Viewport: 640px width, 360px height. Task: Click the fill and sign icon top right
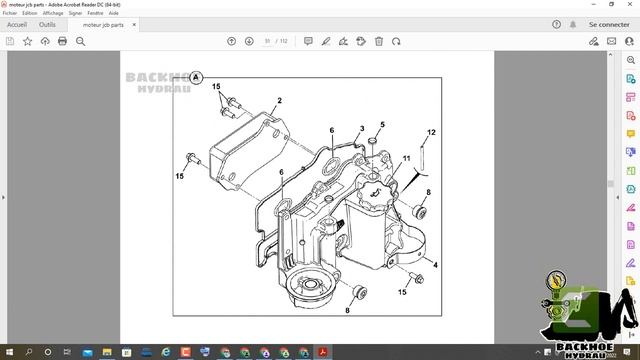(593, 41)
